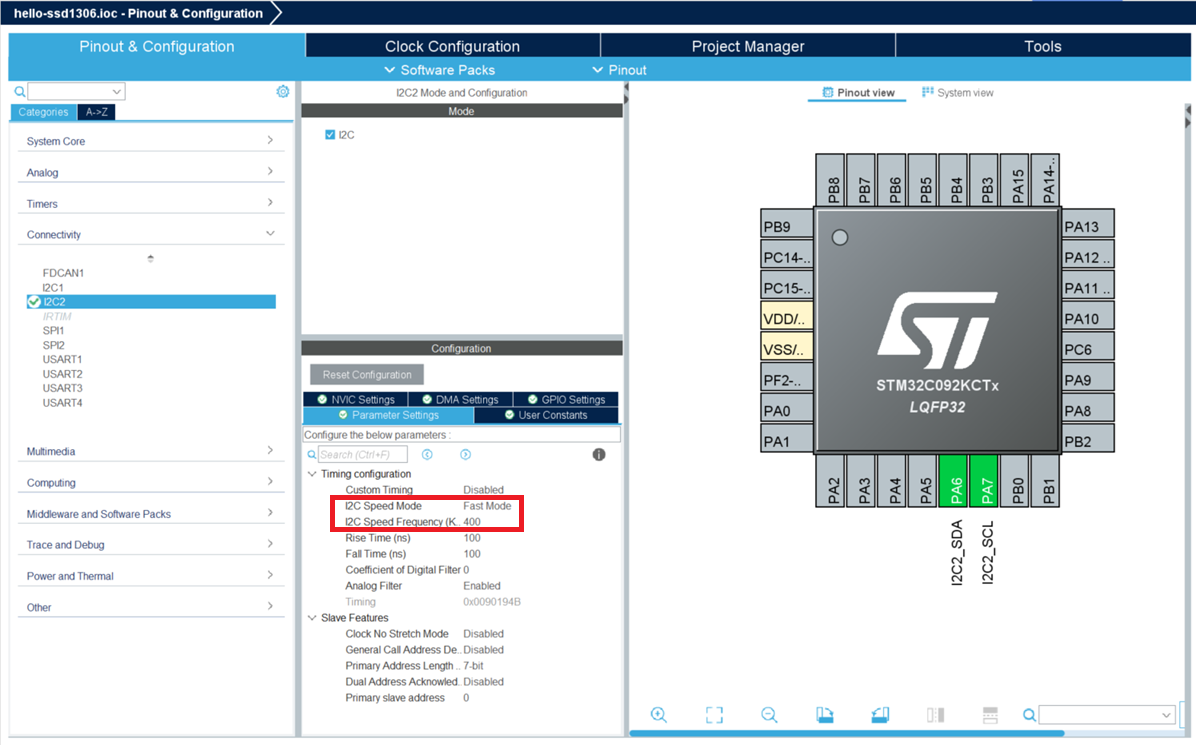
Task: Click the parameter info icon
Action: (x=599, y=454)
